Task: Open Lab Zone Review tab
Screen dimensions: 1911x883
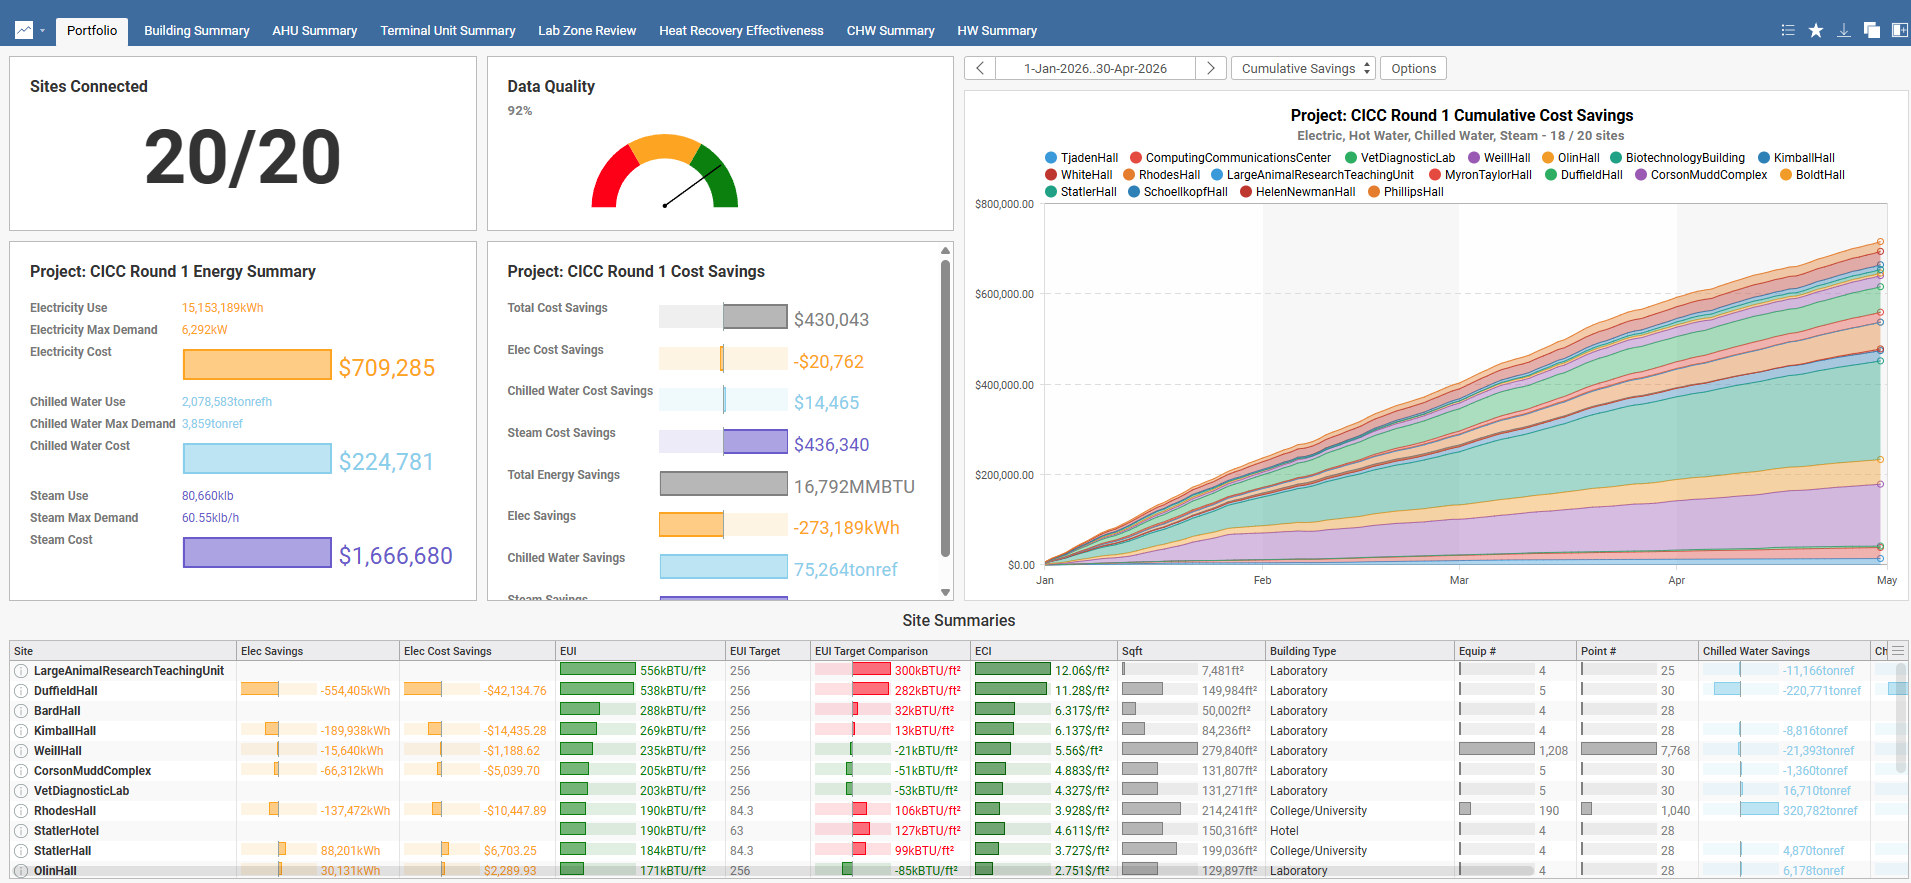Action: click(x=587, y=31)
